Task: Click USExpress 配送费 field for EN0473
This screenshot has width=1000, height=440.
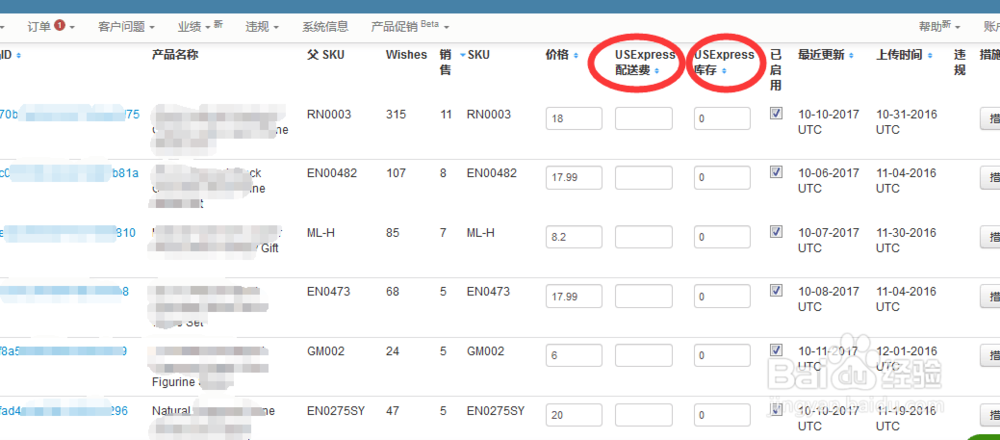Action: coord(643,297)
